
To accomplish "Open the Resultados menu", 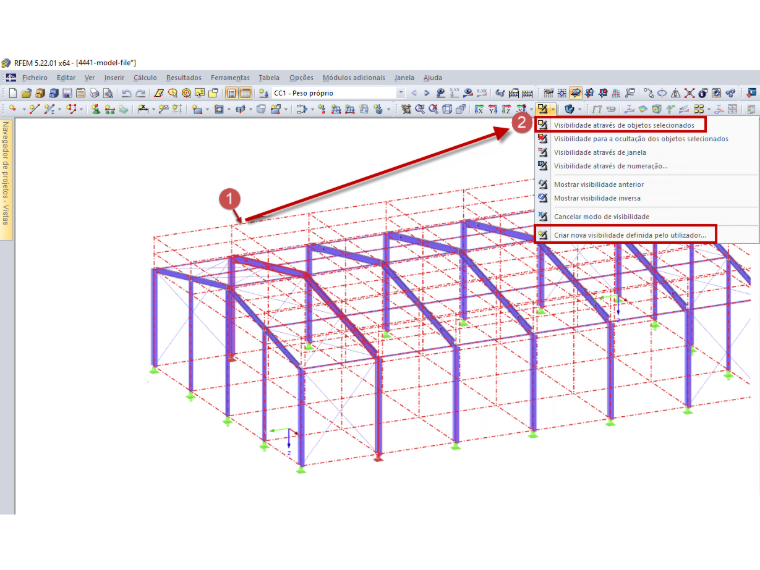I will click(x=184, y=78).
